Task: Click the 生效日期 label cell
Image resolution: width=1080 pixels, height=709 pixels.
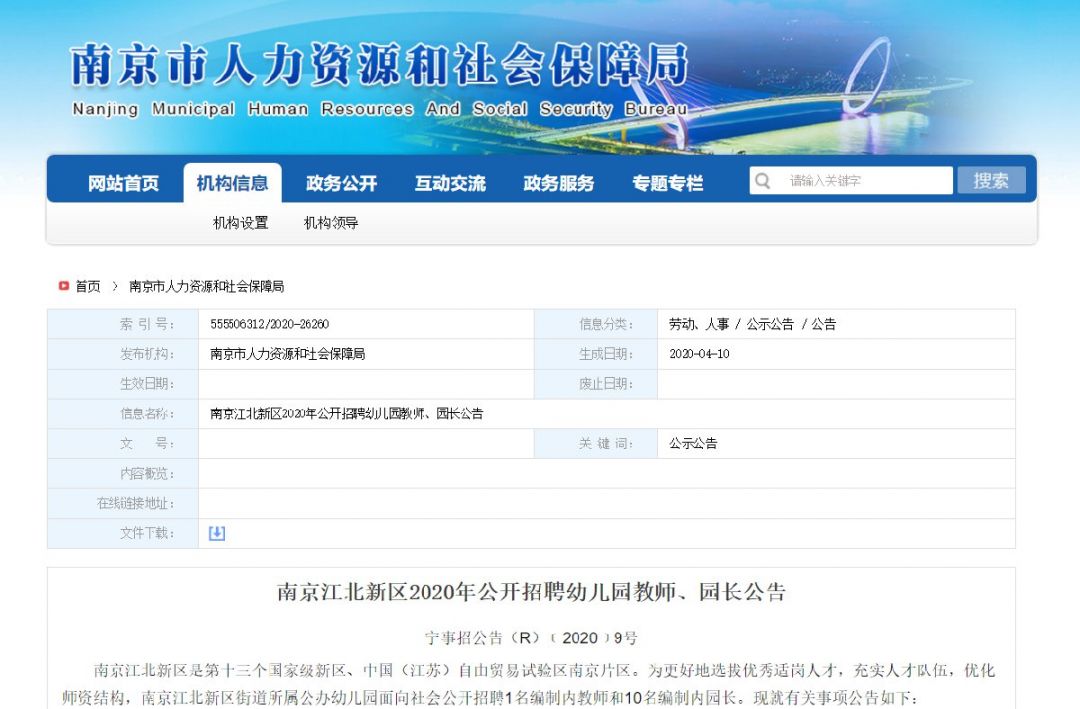Action: [x=123, y=384]
